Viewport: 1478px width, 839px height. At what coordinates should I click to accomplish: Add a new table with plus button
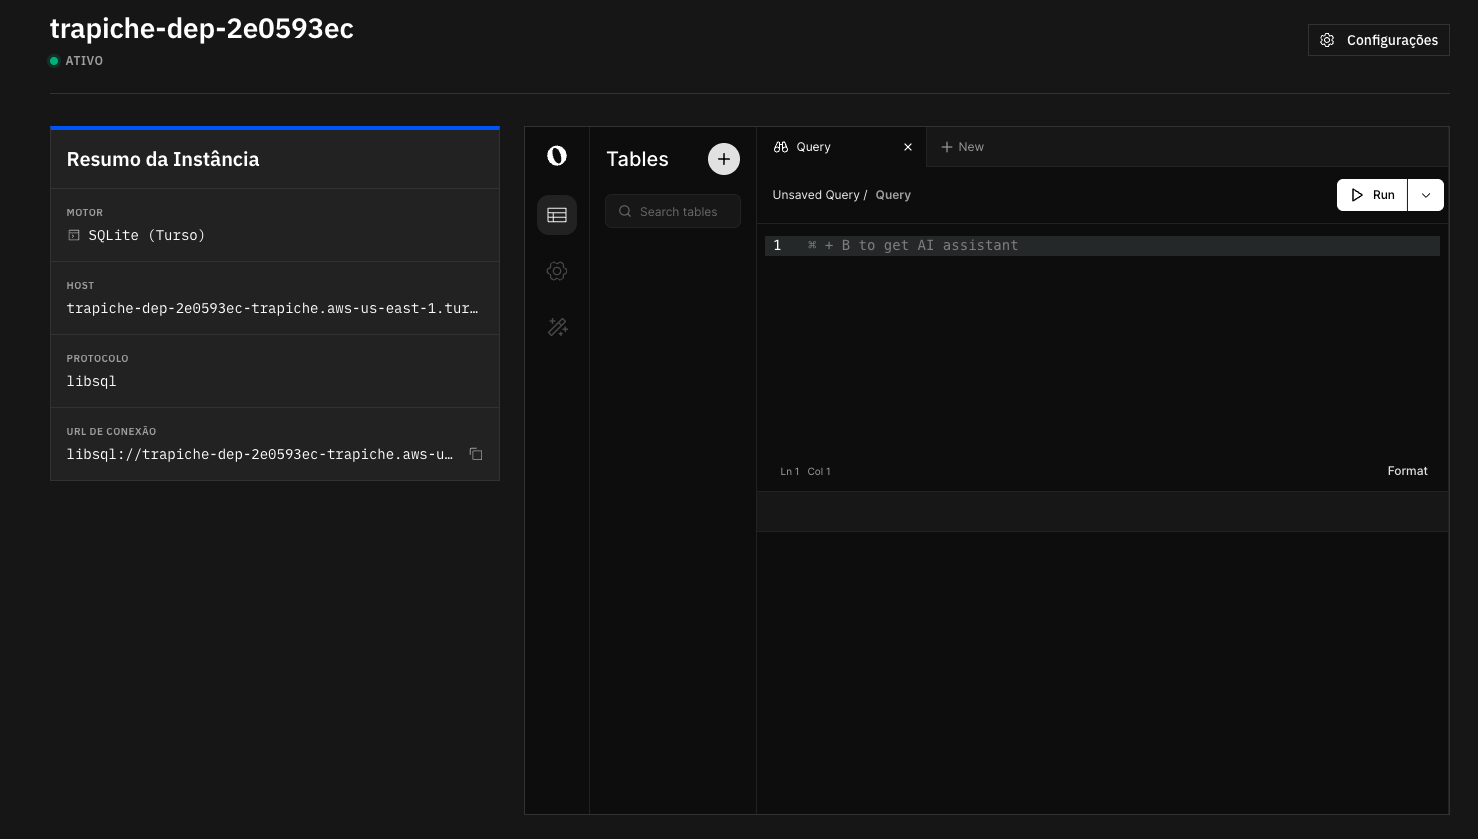click(x=724, y=159)
